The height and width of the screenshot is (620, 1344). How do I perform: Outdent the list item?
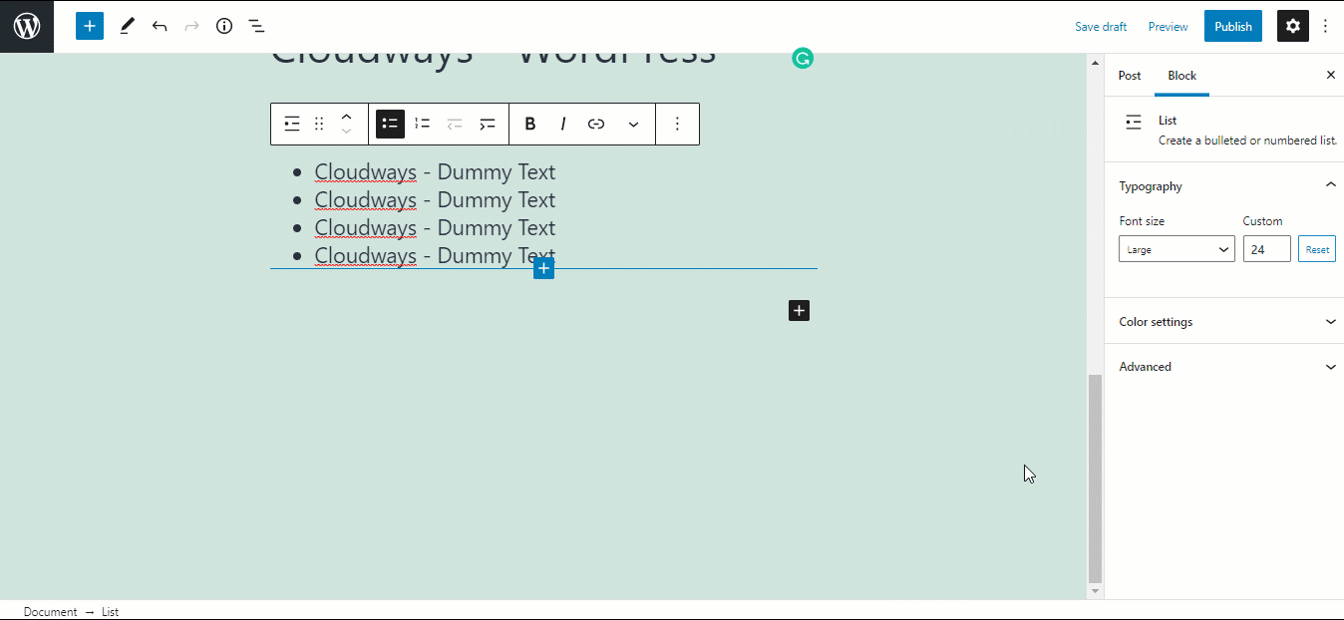455,124
